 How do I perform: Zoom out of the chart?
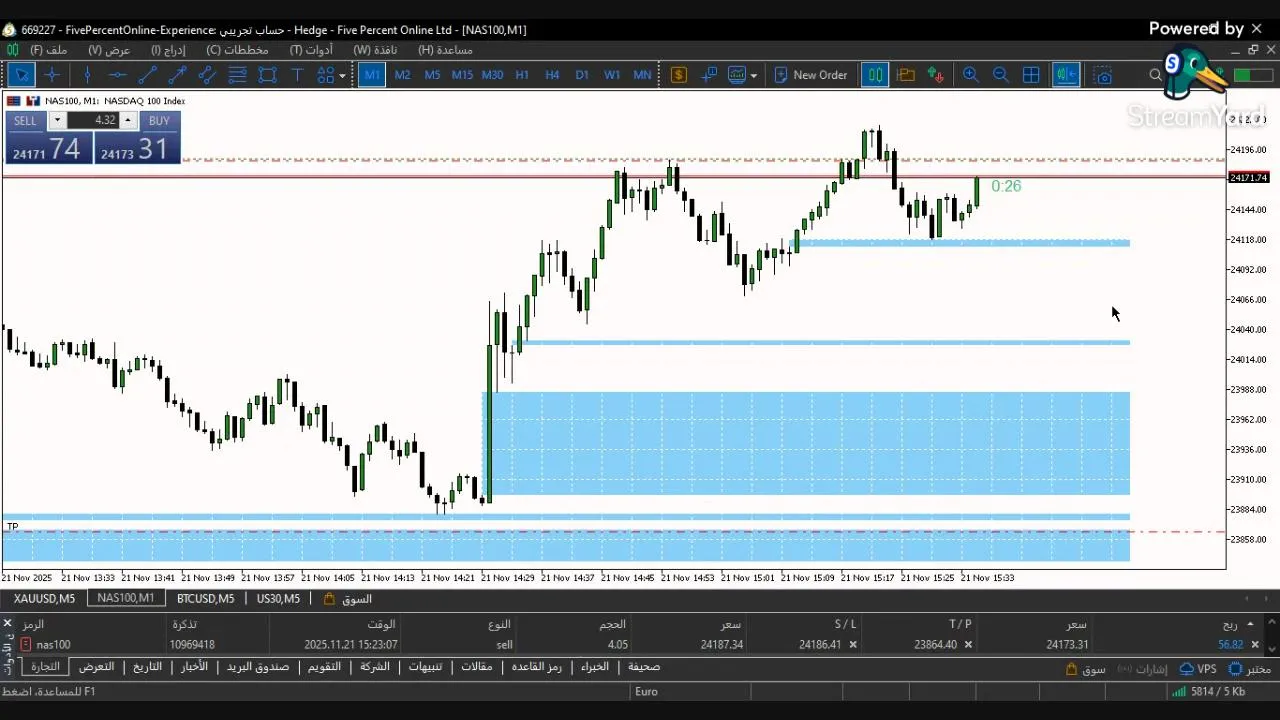tap(1000, 75)
